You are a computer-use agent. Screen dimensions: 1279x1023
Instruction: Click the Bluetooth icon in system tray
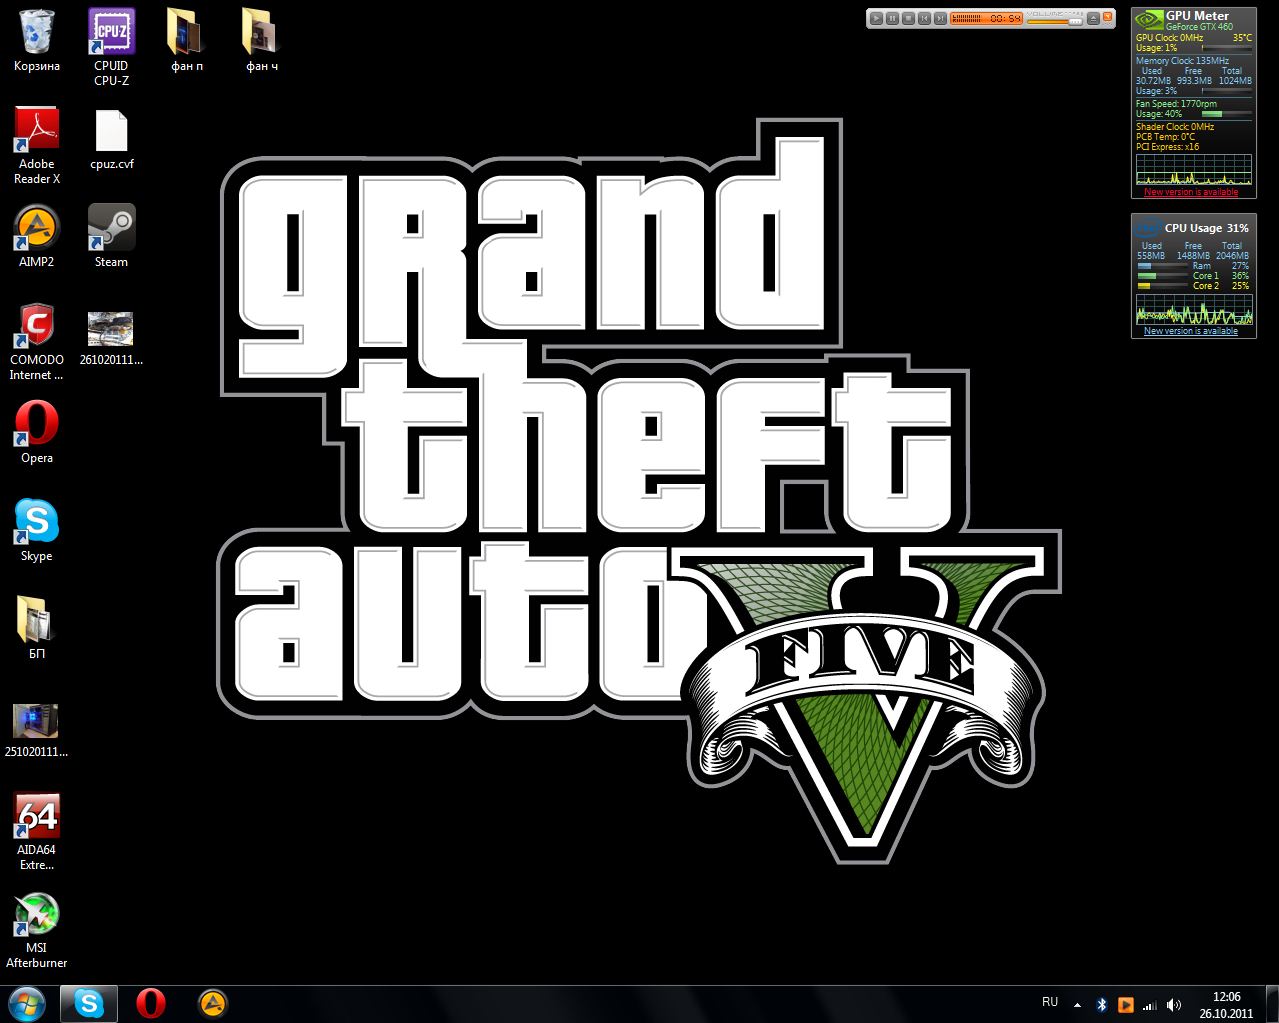[1102, 1004]
